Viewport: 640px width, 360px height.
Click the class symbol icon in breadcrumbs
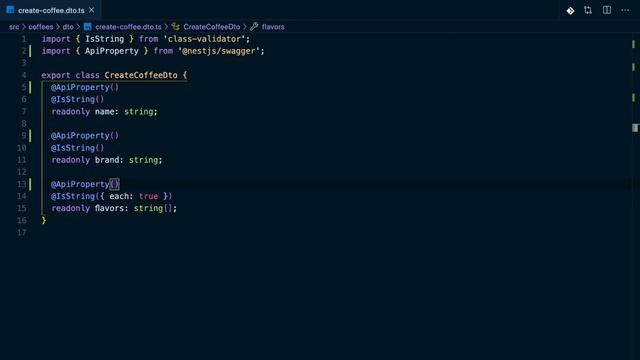click(176, 27)
